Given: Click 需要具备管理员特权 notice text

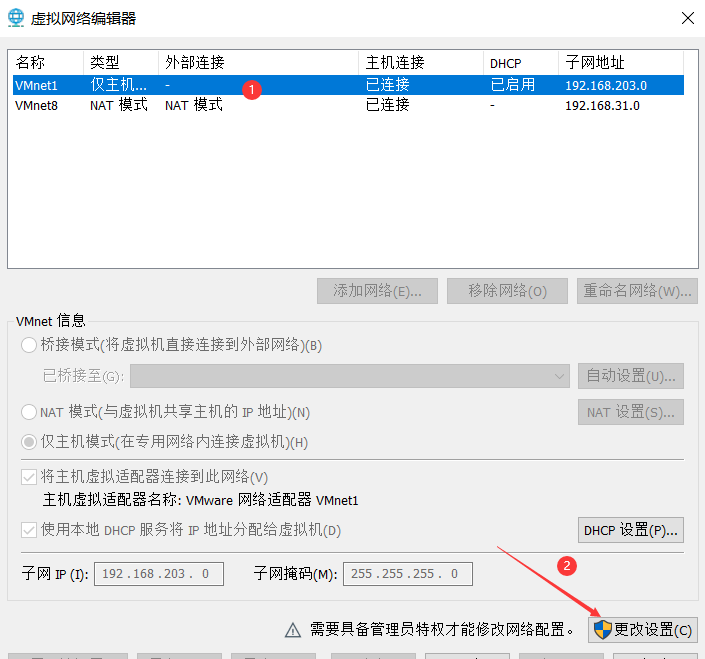Looking at the screenshot, I should (442, 629).
